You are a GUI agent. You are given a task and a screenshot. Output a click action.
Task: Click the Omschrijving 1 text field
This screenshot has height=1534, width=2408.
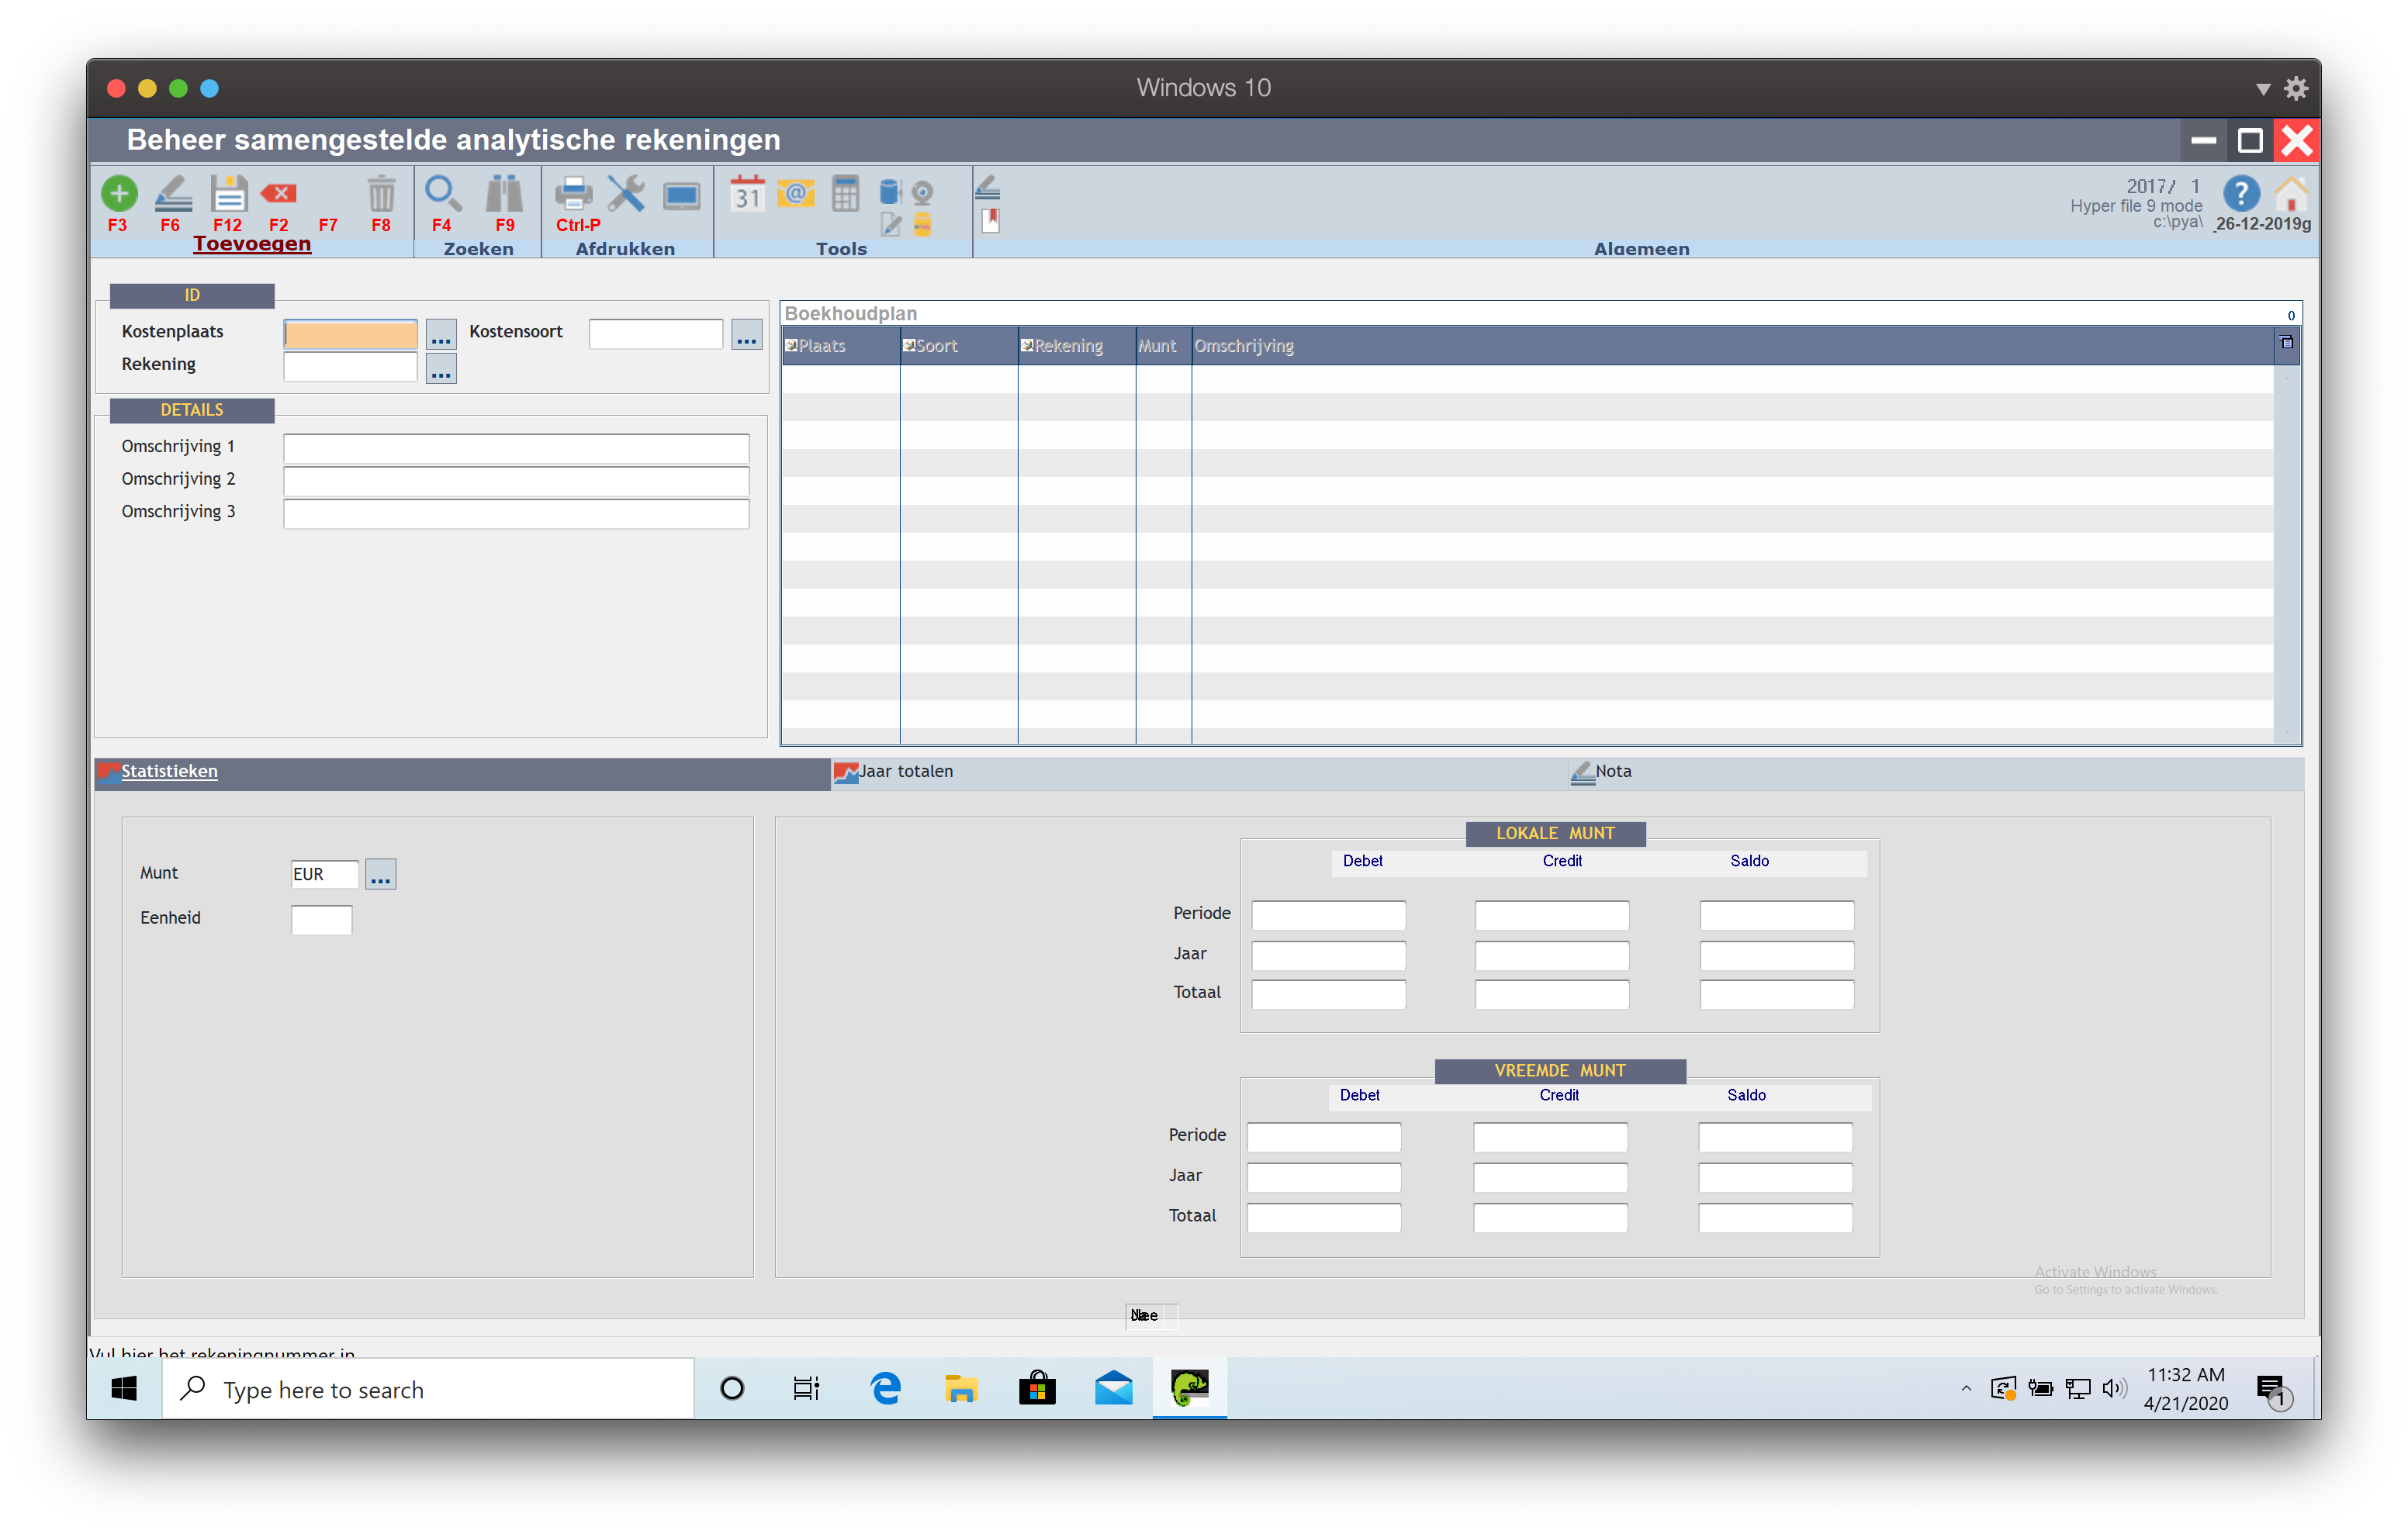516,448
